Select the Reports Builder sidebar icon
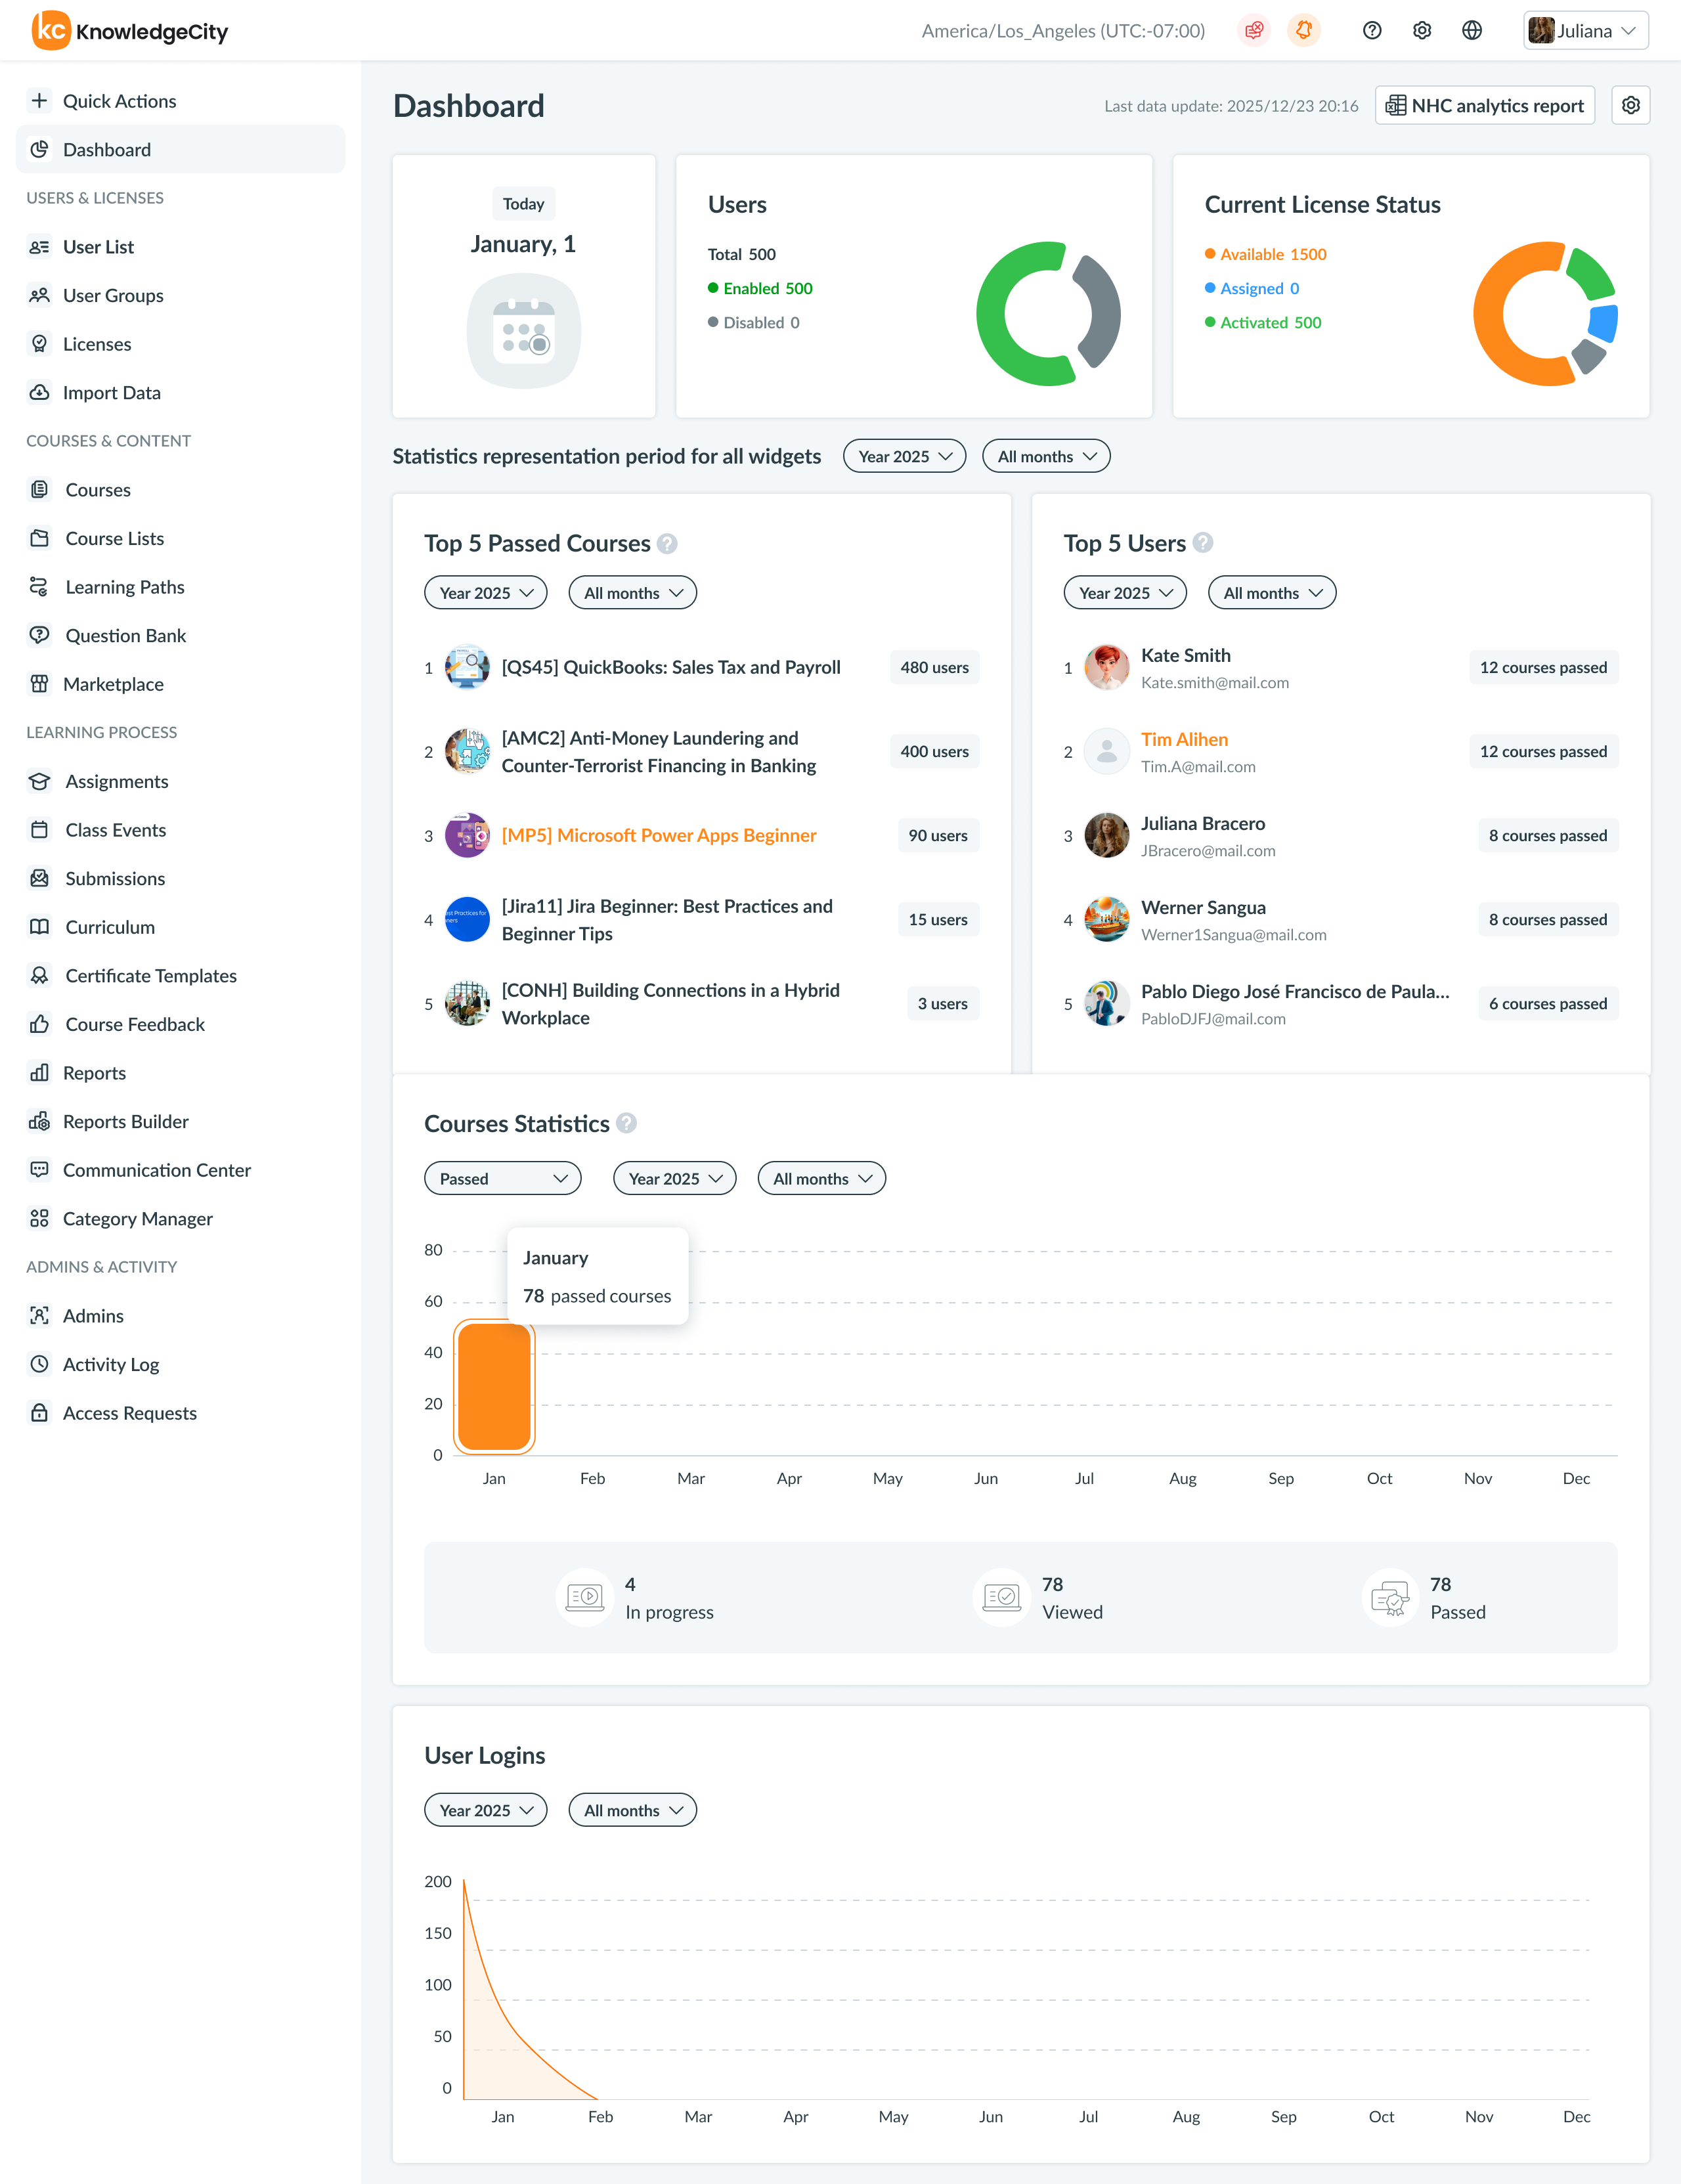 [40, 1121]
